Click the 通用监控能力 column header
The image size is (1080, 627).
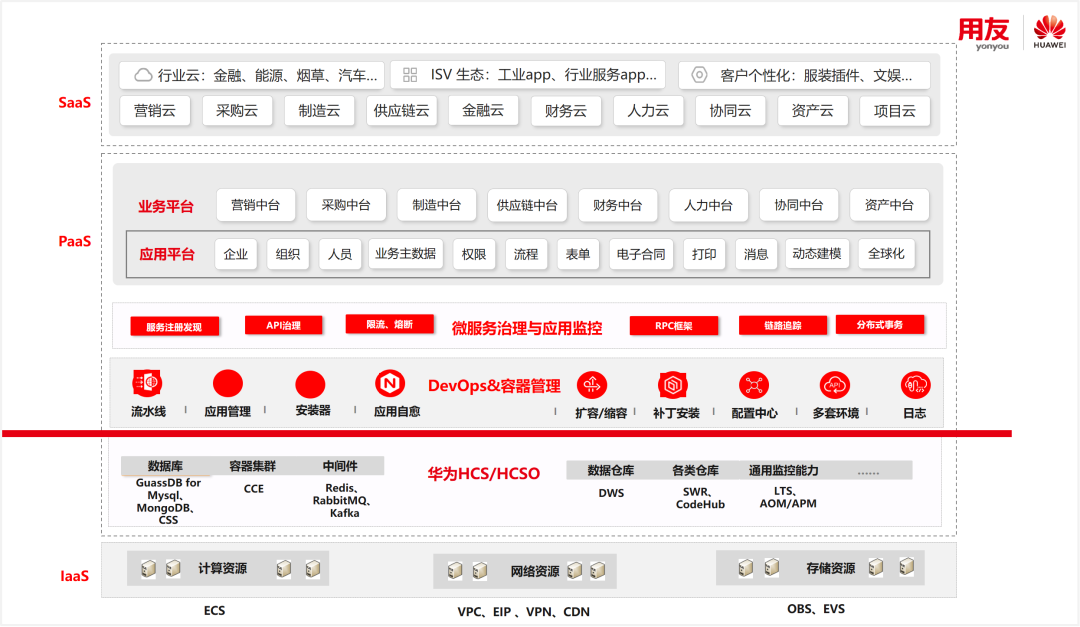click(784, 471)
